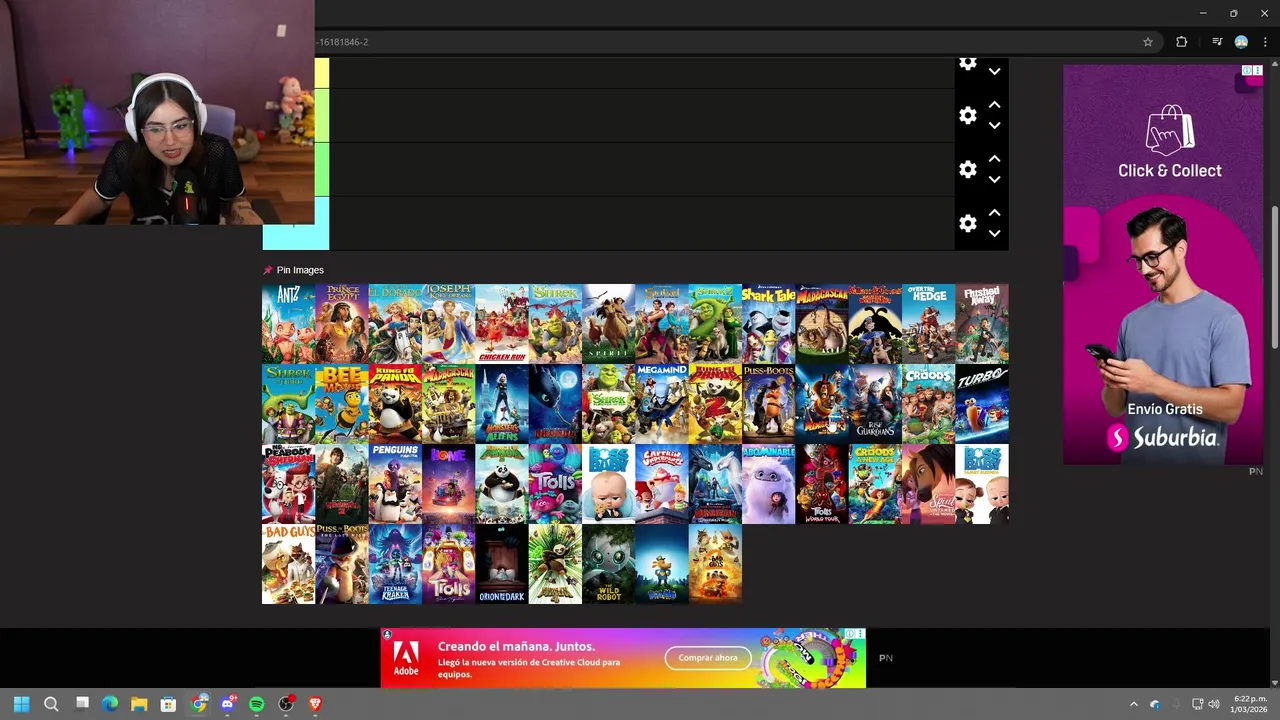
Task: Select the Penguins of Madagascar poster
Action: [395, 483]
